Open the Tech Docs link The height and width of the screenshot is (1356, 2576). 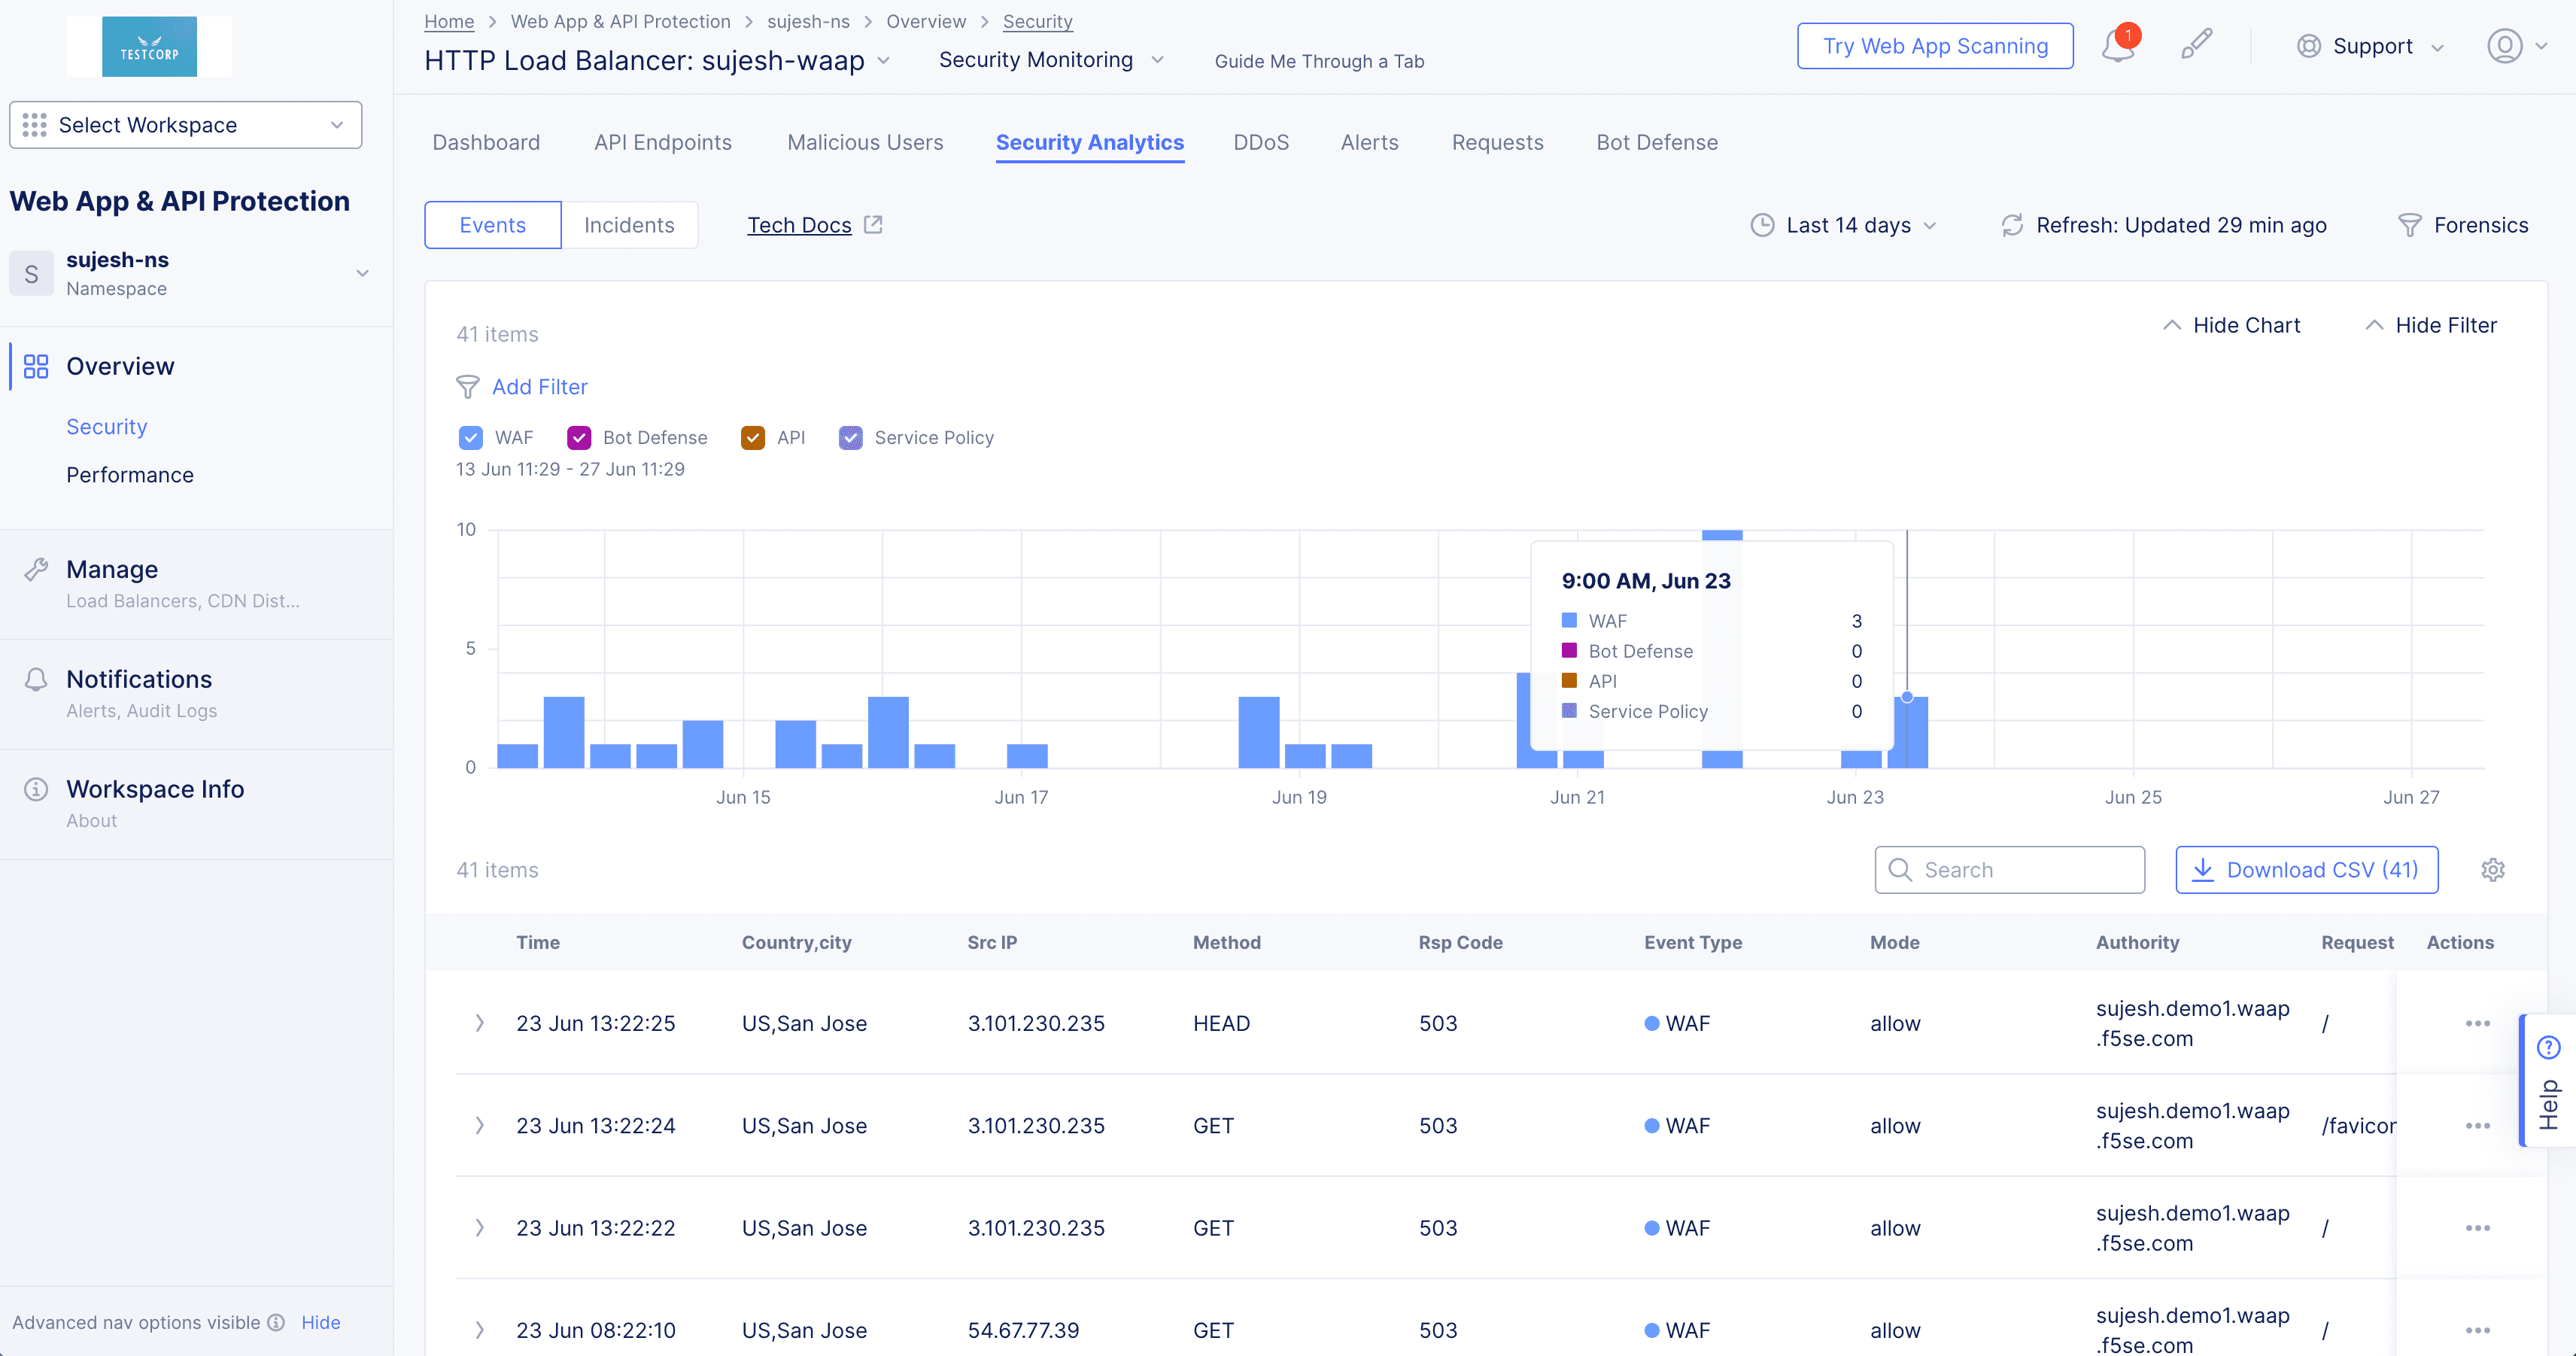799,225
